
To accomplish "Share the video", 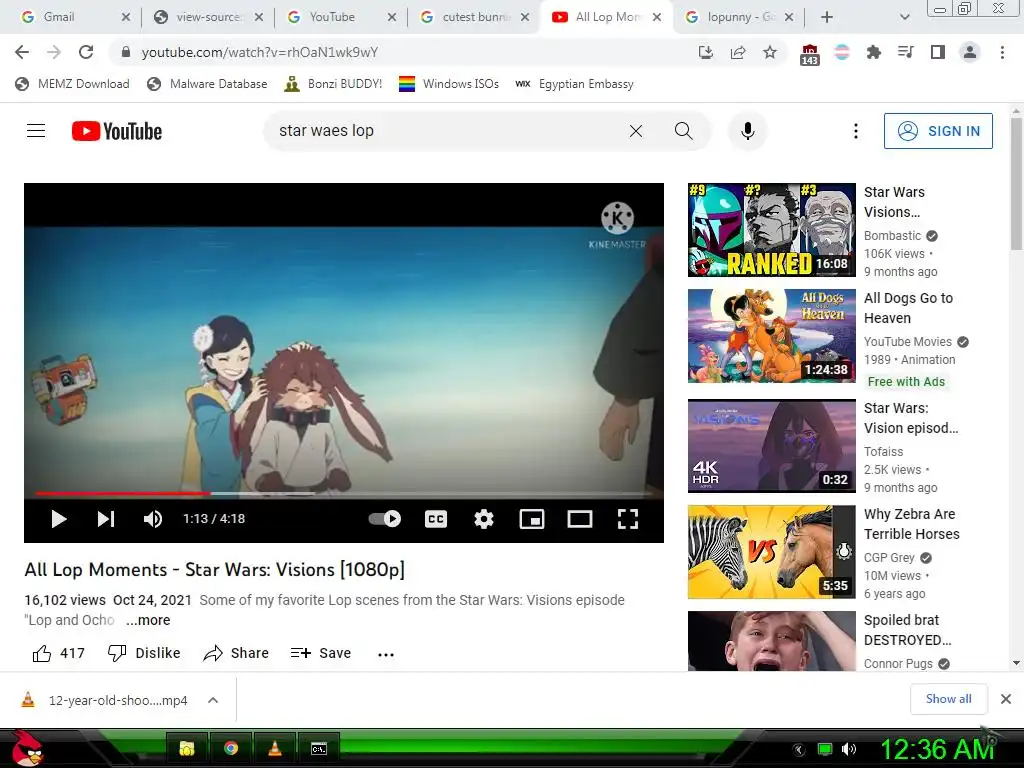I will [236, 653].
